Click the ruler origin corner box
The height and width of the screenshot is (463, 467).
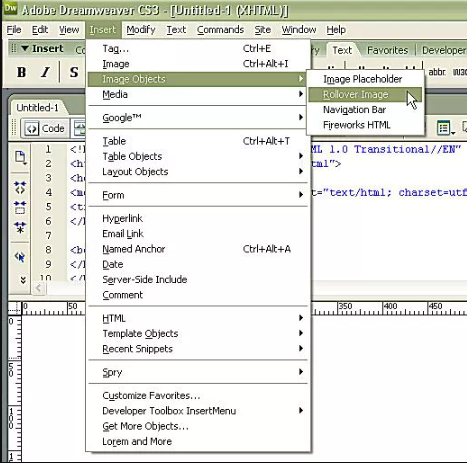pos(15,308)
